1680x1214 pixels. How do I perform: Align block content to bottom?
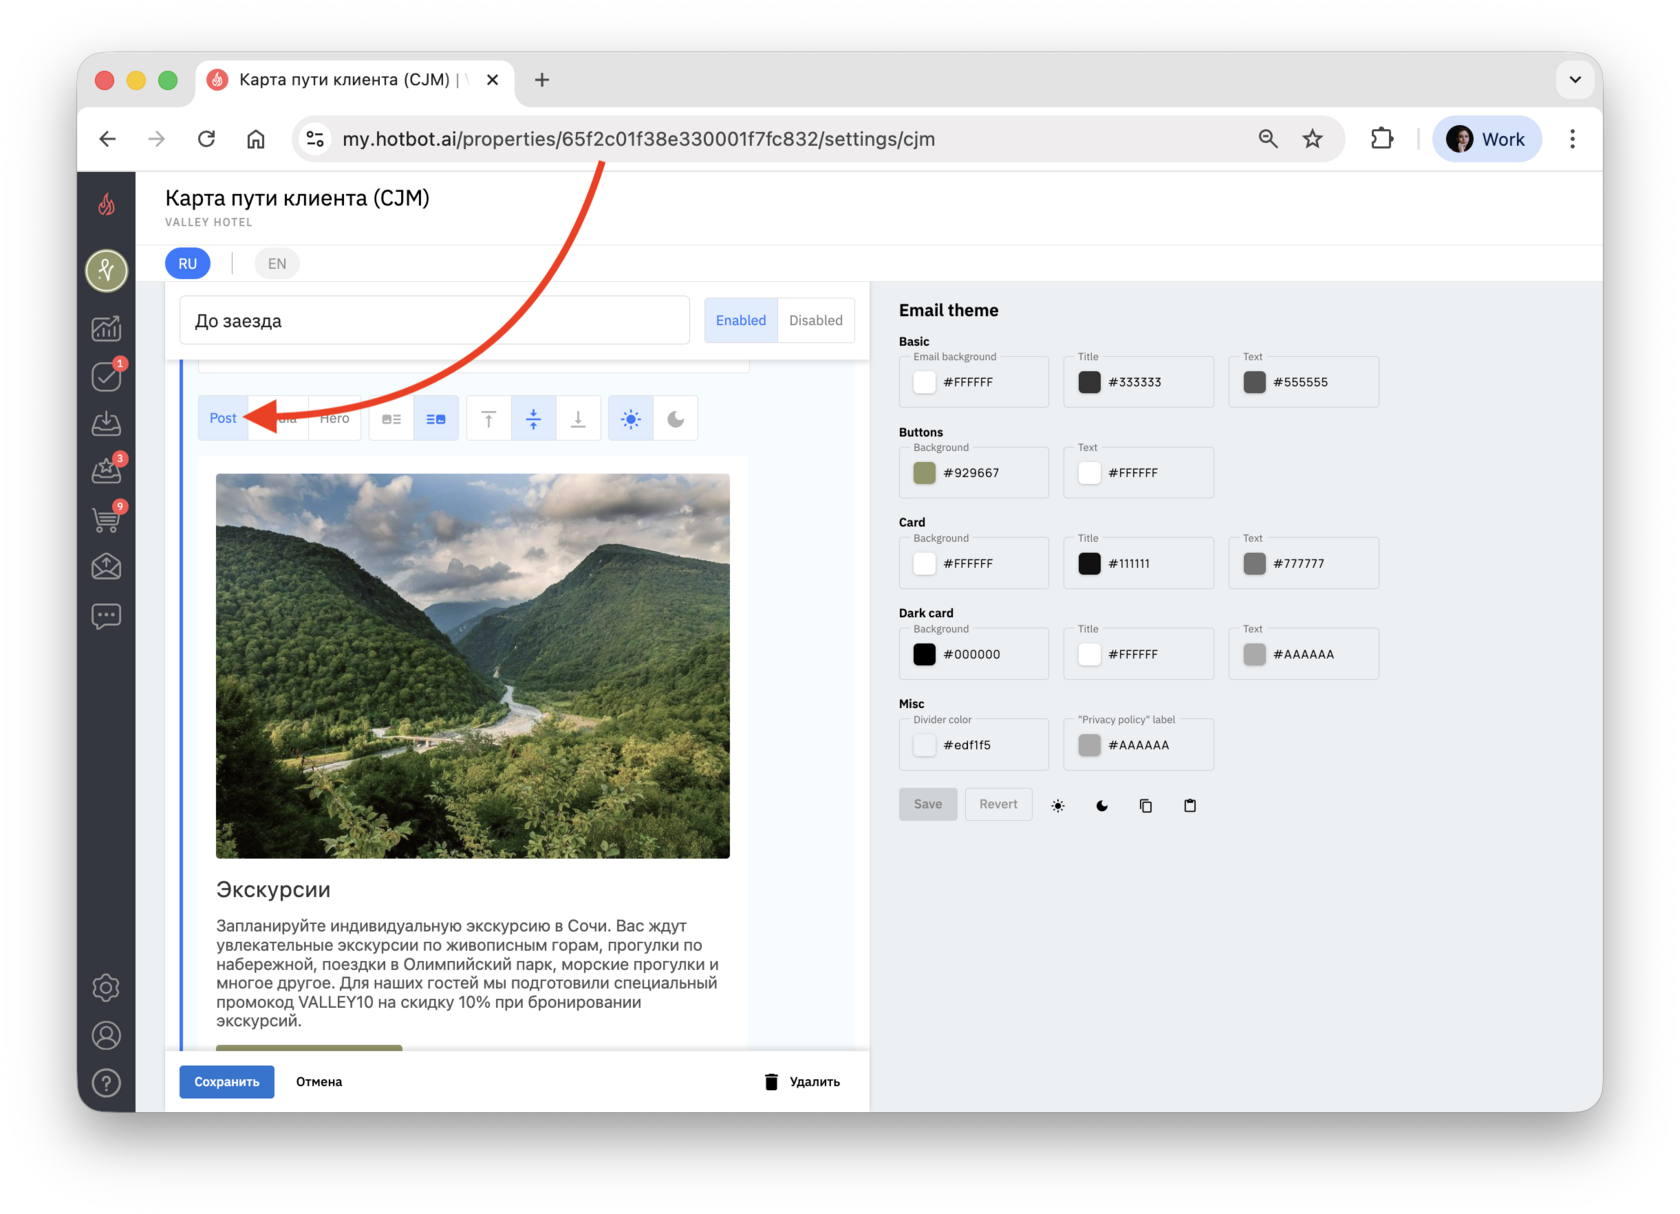tap(578, 419)
